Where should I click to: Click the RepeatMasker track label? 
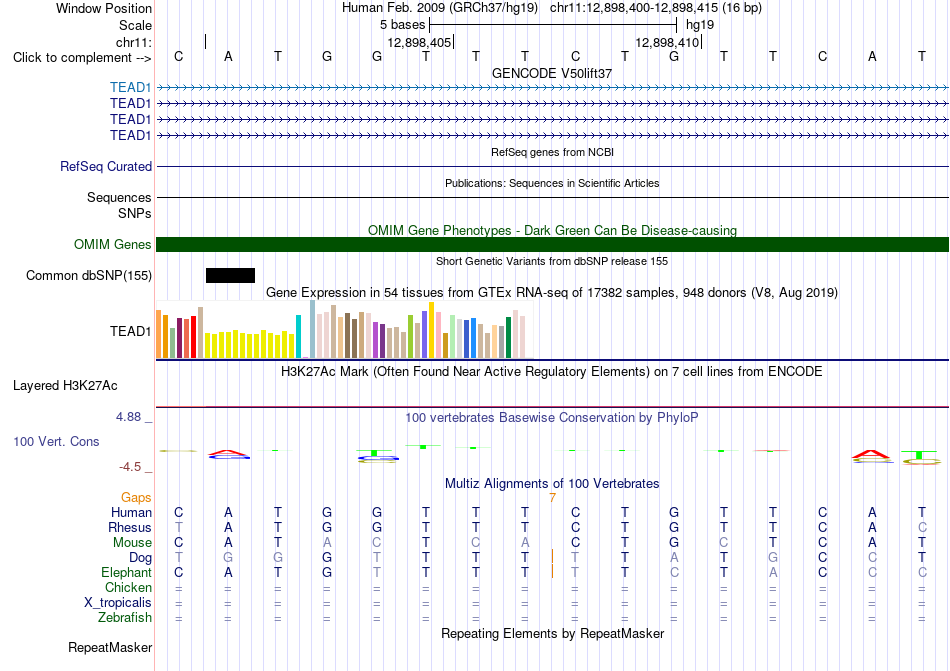[110, 647]
